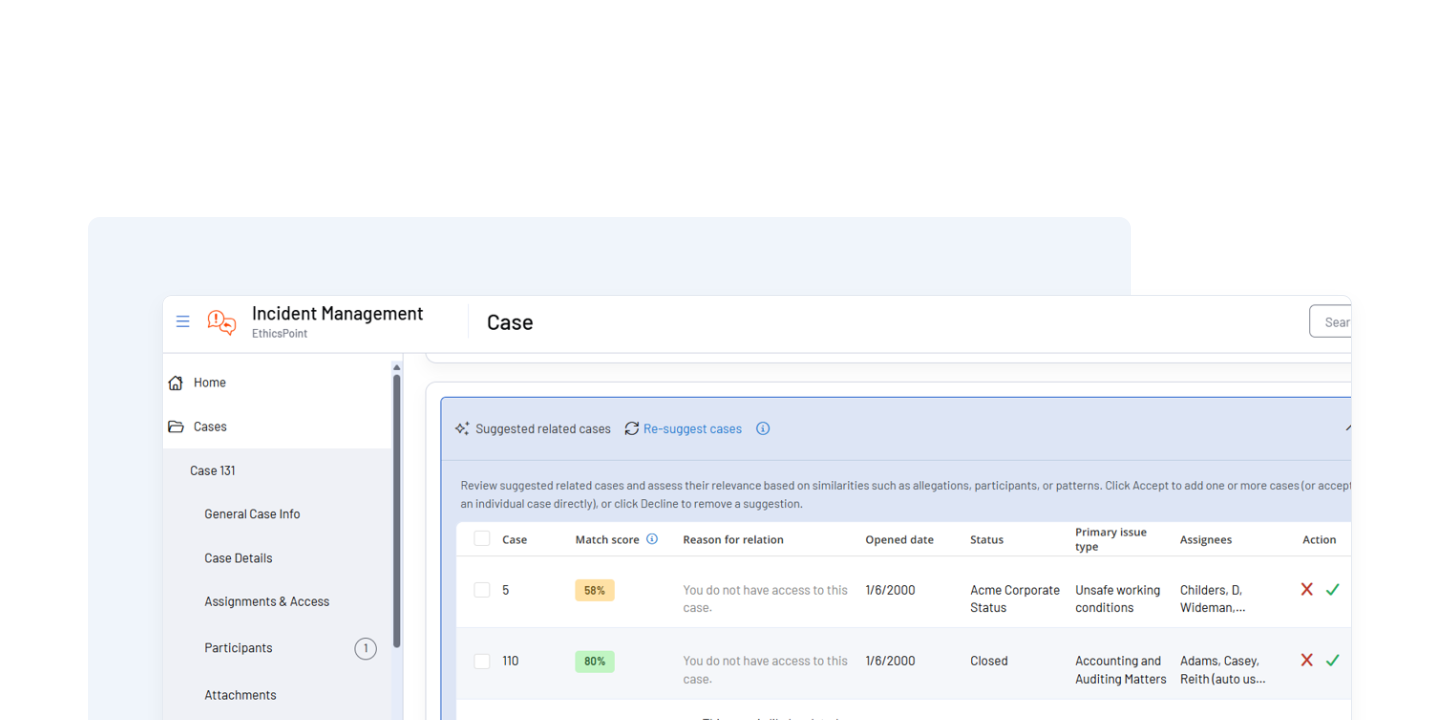Screen dimensions: 1440x720
Task: Click the Match score info icon
Action: point(652,539)
